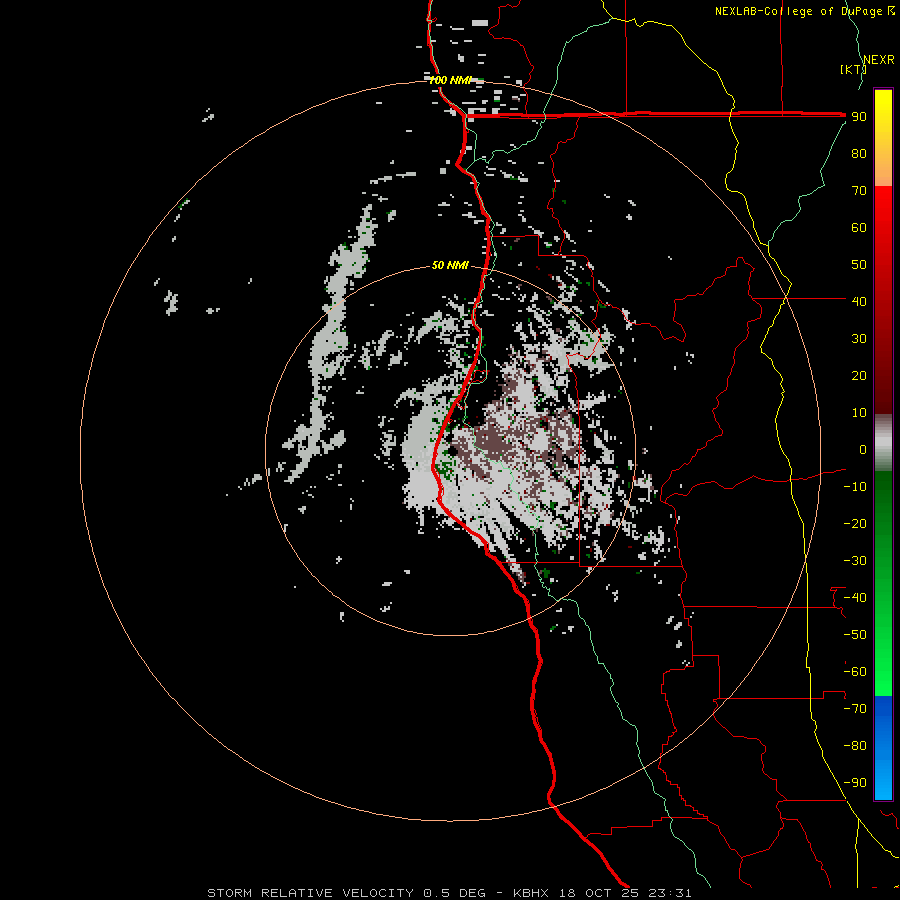
Task: Click the NEXR label above the scale
Action: [879, 60]
